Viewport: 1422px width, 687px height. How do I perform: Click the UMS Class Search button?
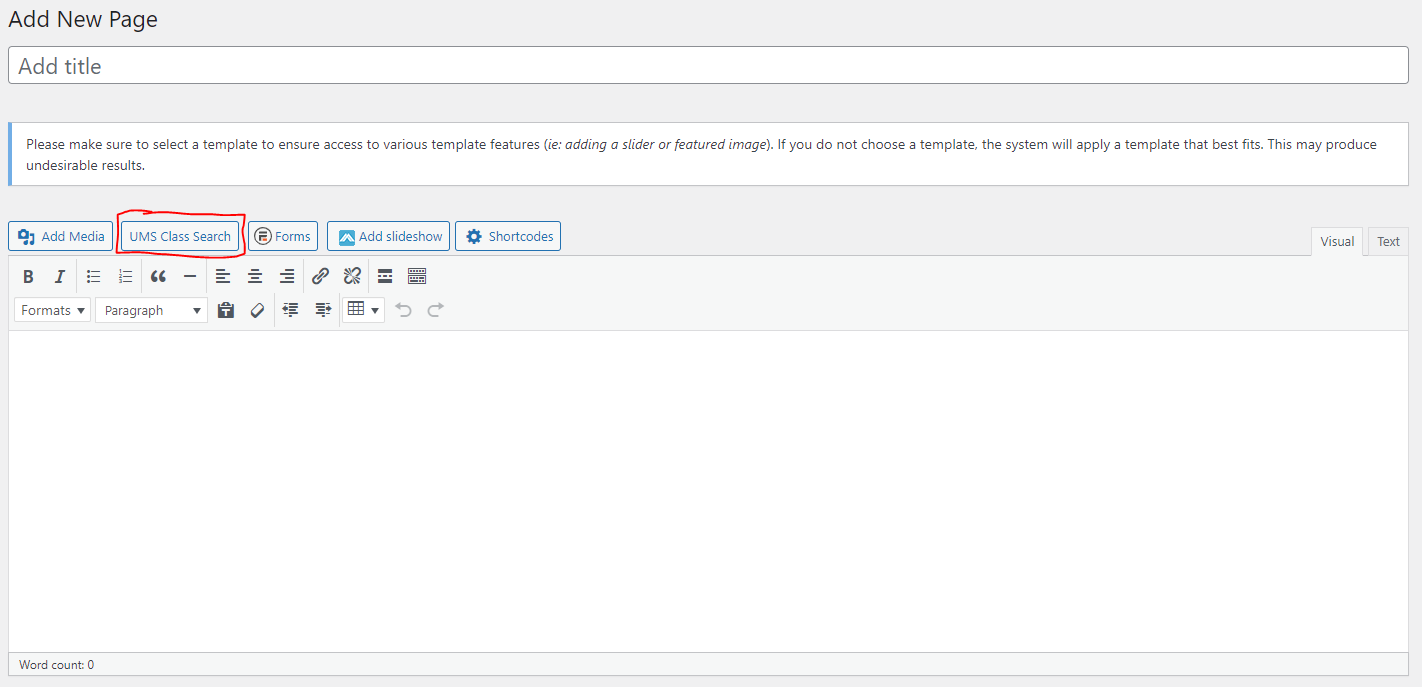coord(180,237)
